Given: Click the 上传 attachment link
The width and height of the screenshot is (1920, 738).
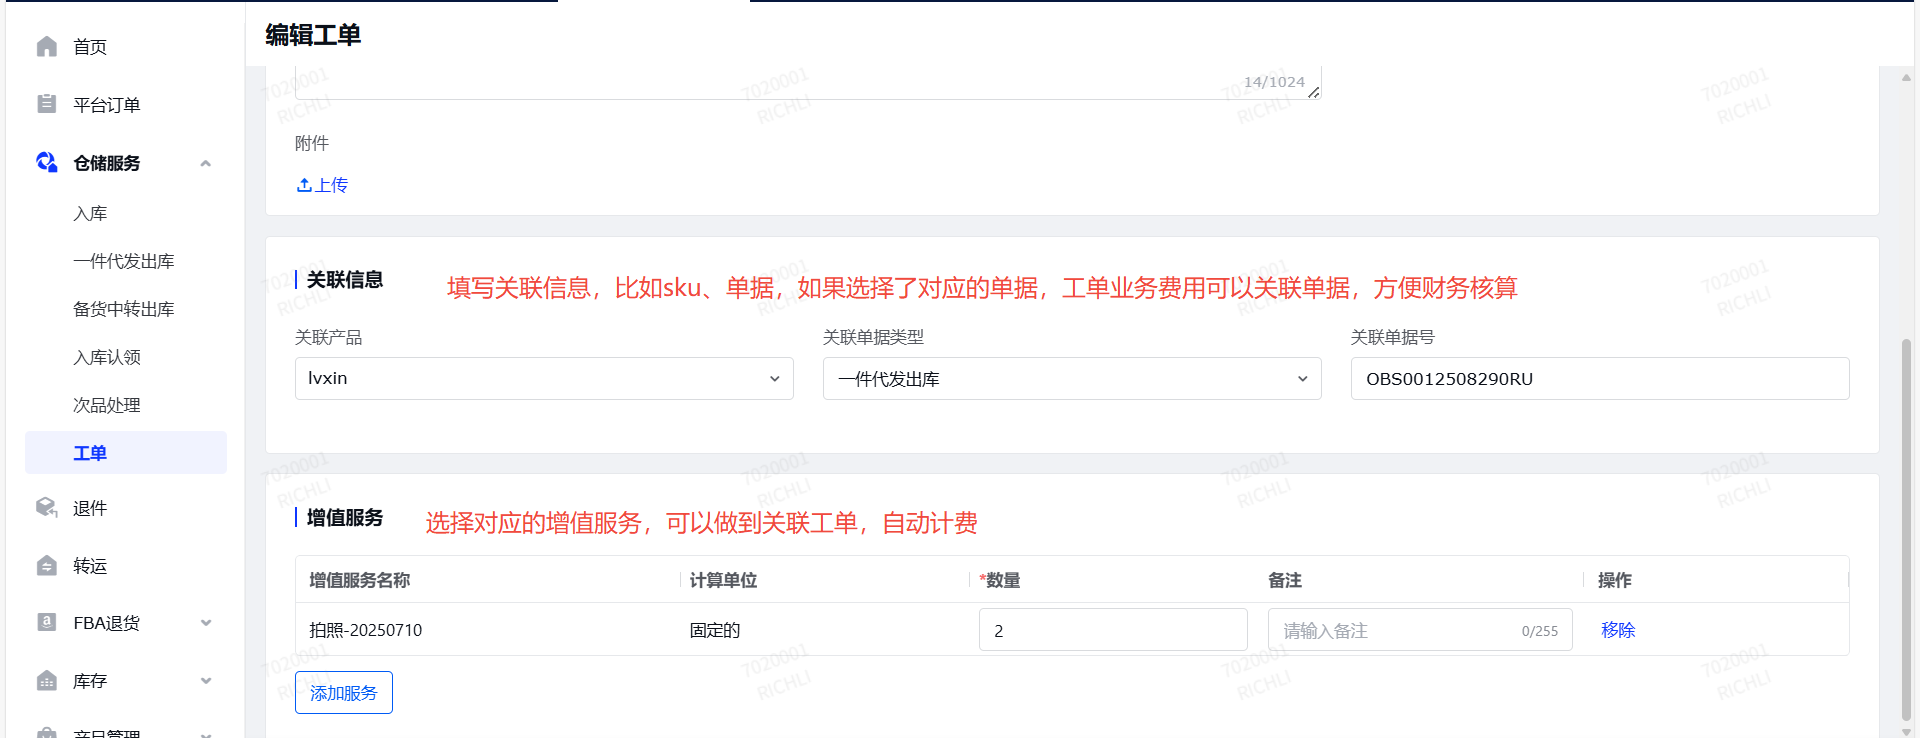Looking at the screenshot, I should pyautogui.click(x=322, y=185).
